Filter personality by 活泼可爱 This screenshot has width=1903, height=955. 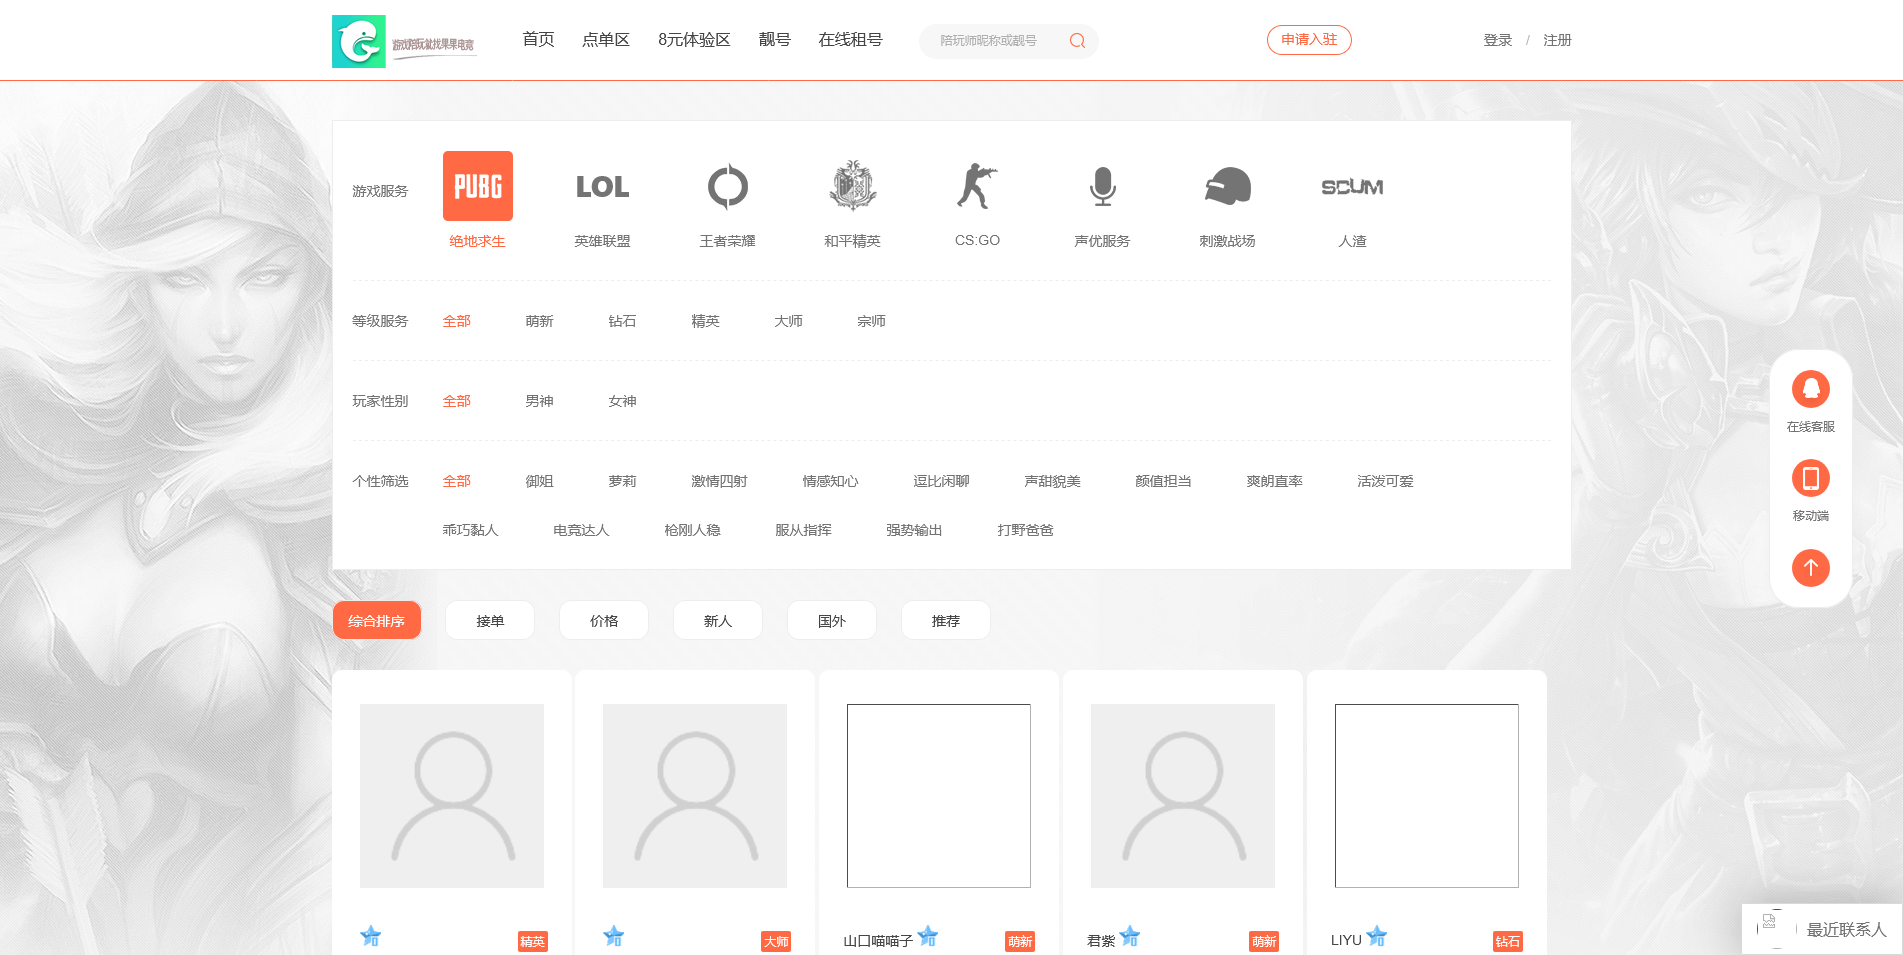pos(1386,481)
